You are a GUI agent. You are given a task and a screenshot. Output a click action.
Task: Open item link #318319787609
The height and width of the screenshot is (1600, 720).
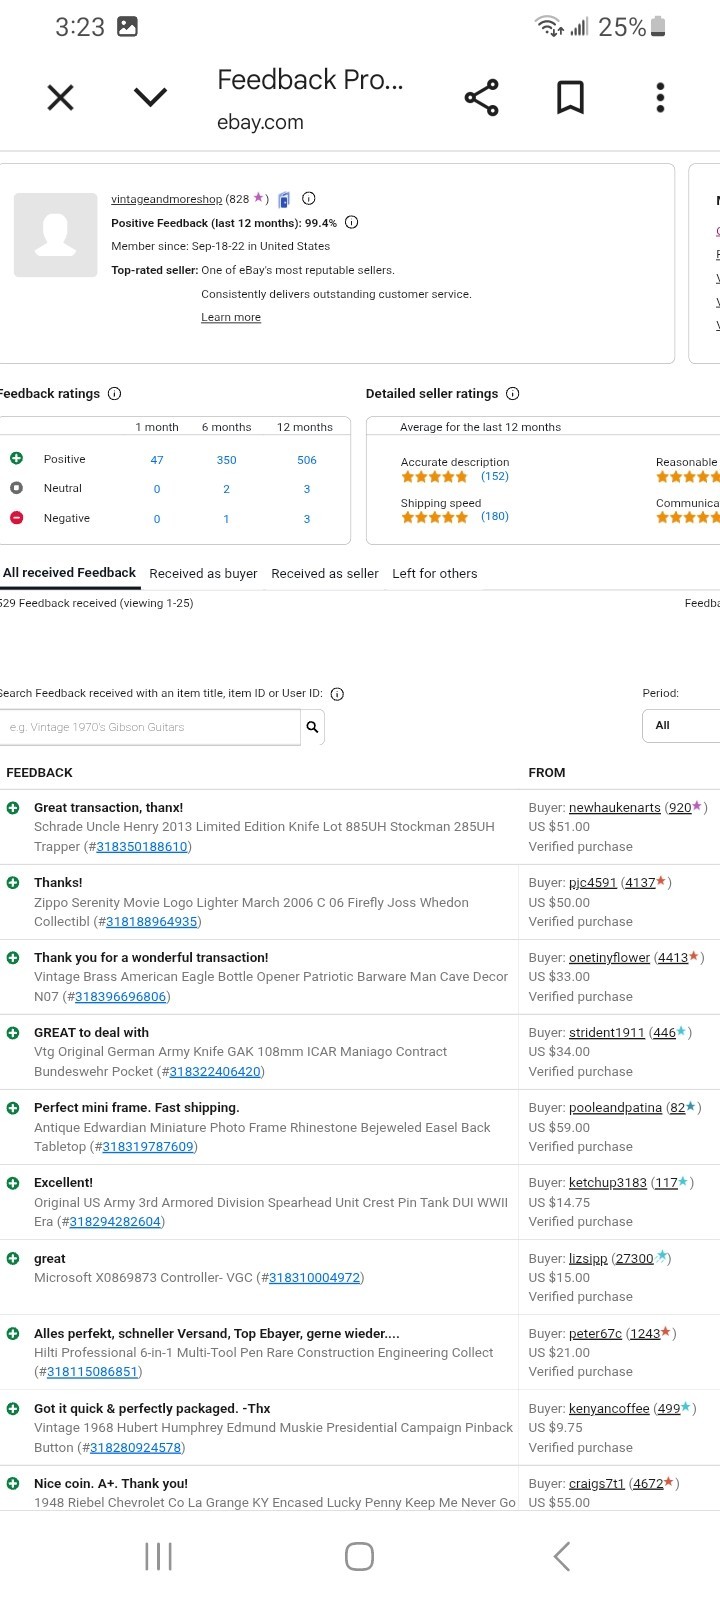pos(148,1146)
